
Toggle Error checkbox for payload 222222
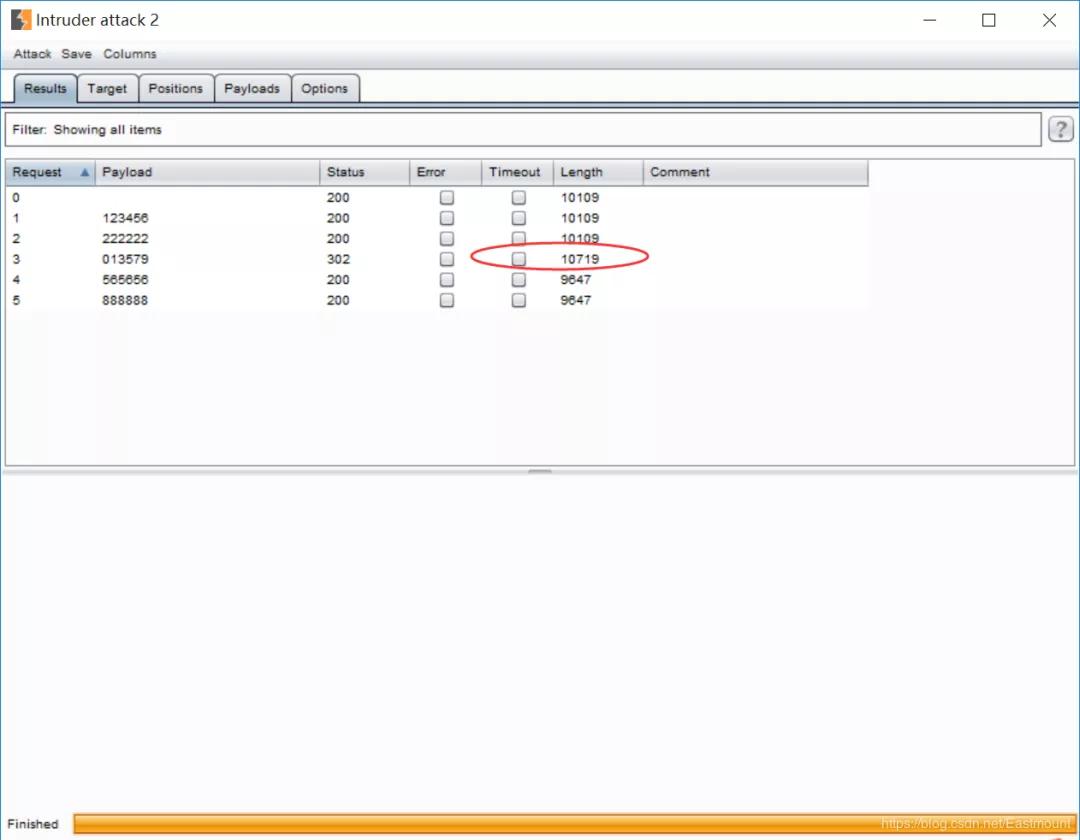coord(447,239)
